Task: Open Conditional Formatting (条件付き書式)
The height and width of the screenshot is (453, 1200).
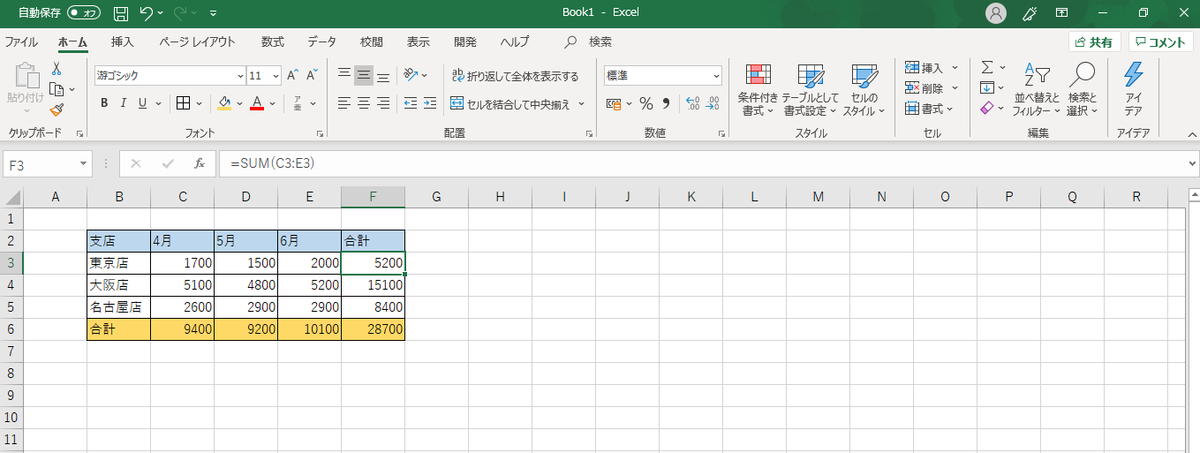Action: tap(758, 89)
